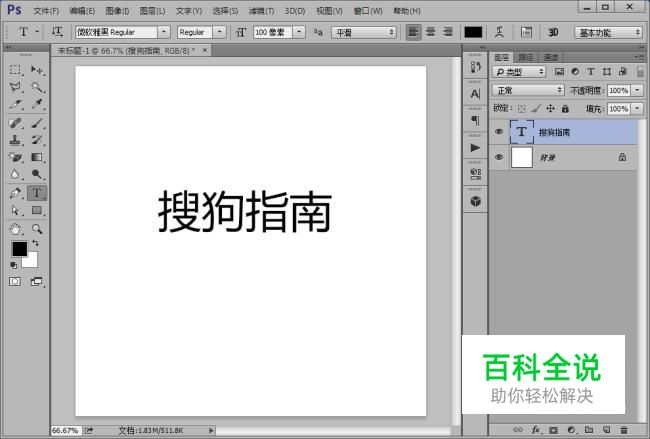
Task: Open the font style Regular dropdown
Action: pyautogui.click(x=219, y=32)
